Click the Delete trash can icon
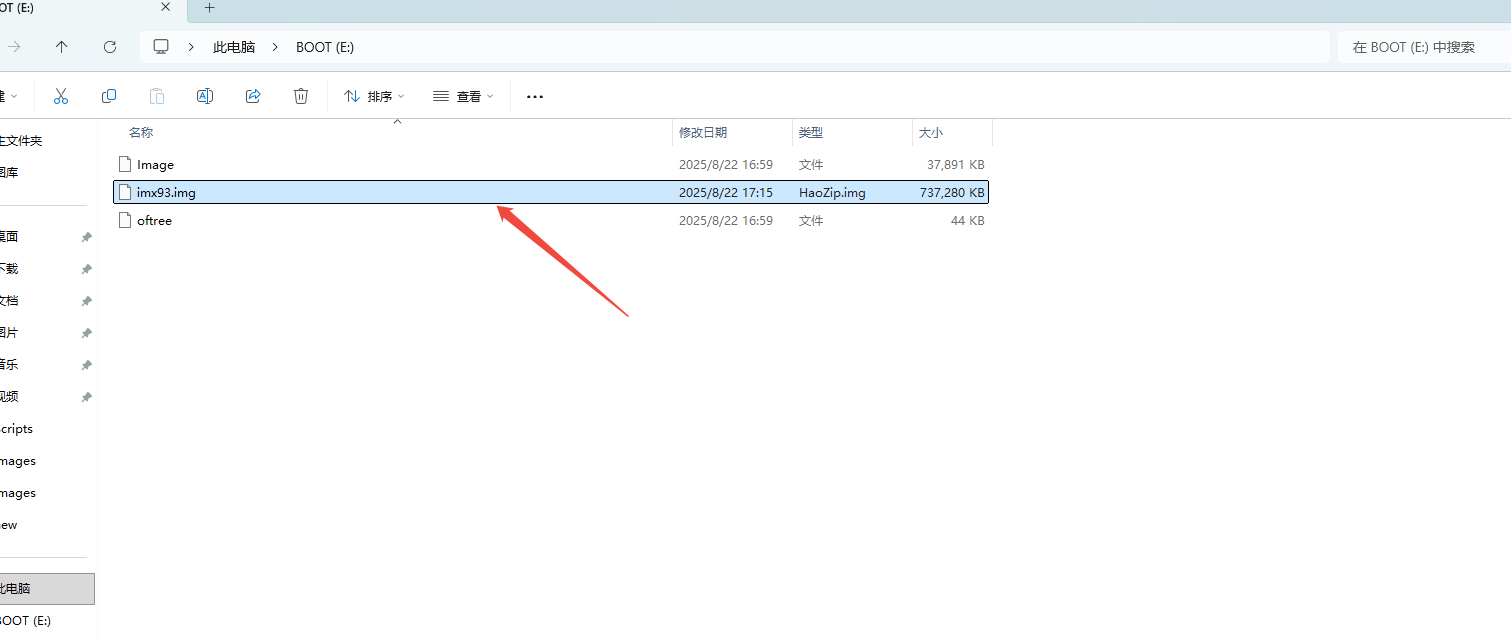Screen dimensions: 1511x638 301,96
